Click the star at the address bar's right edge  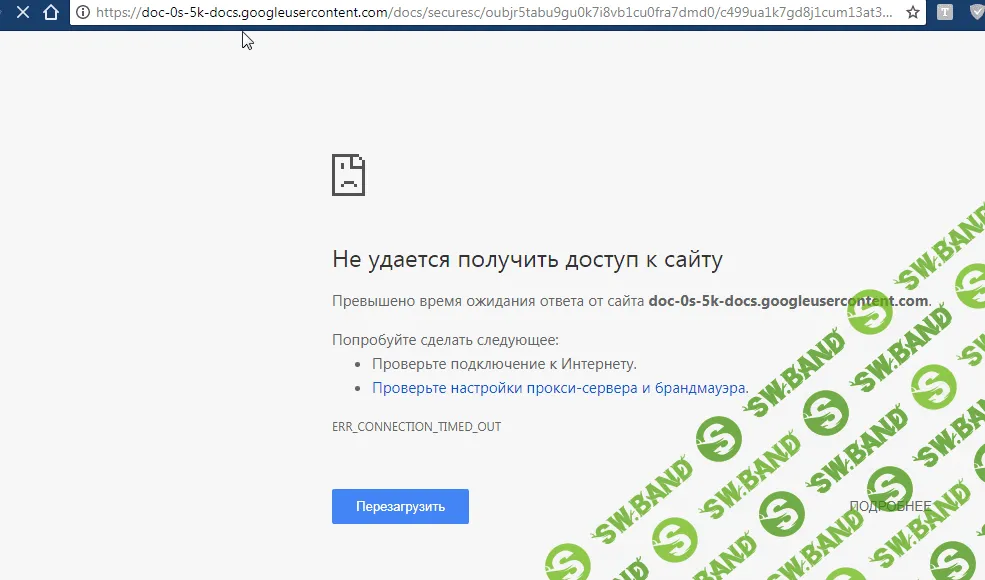click(911, 14)
